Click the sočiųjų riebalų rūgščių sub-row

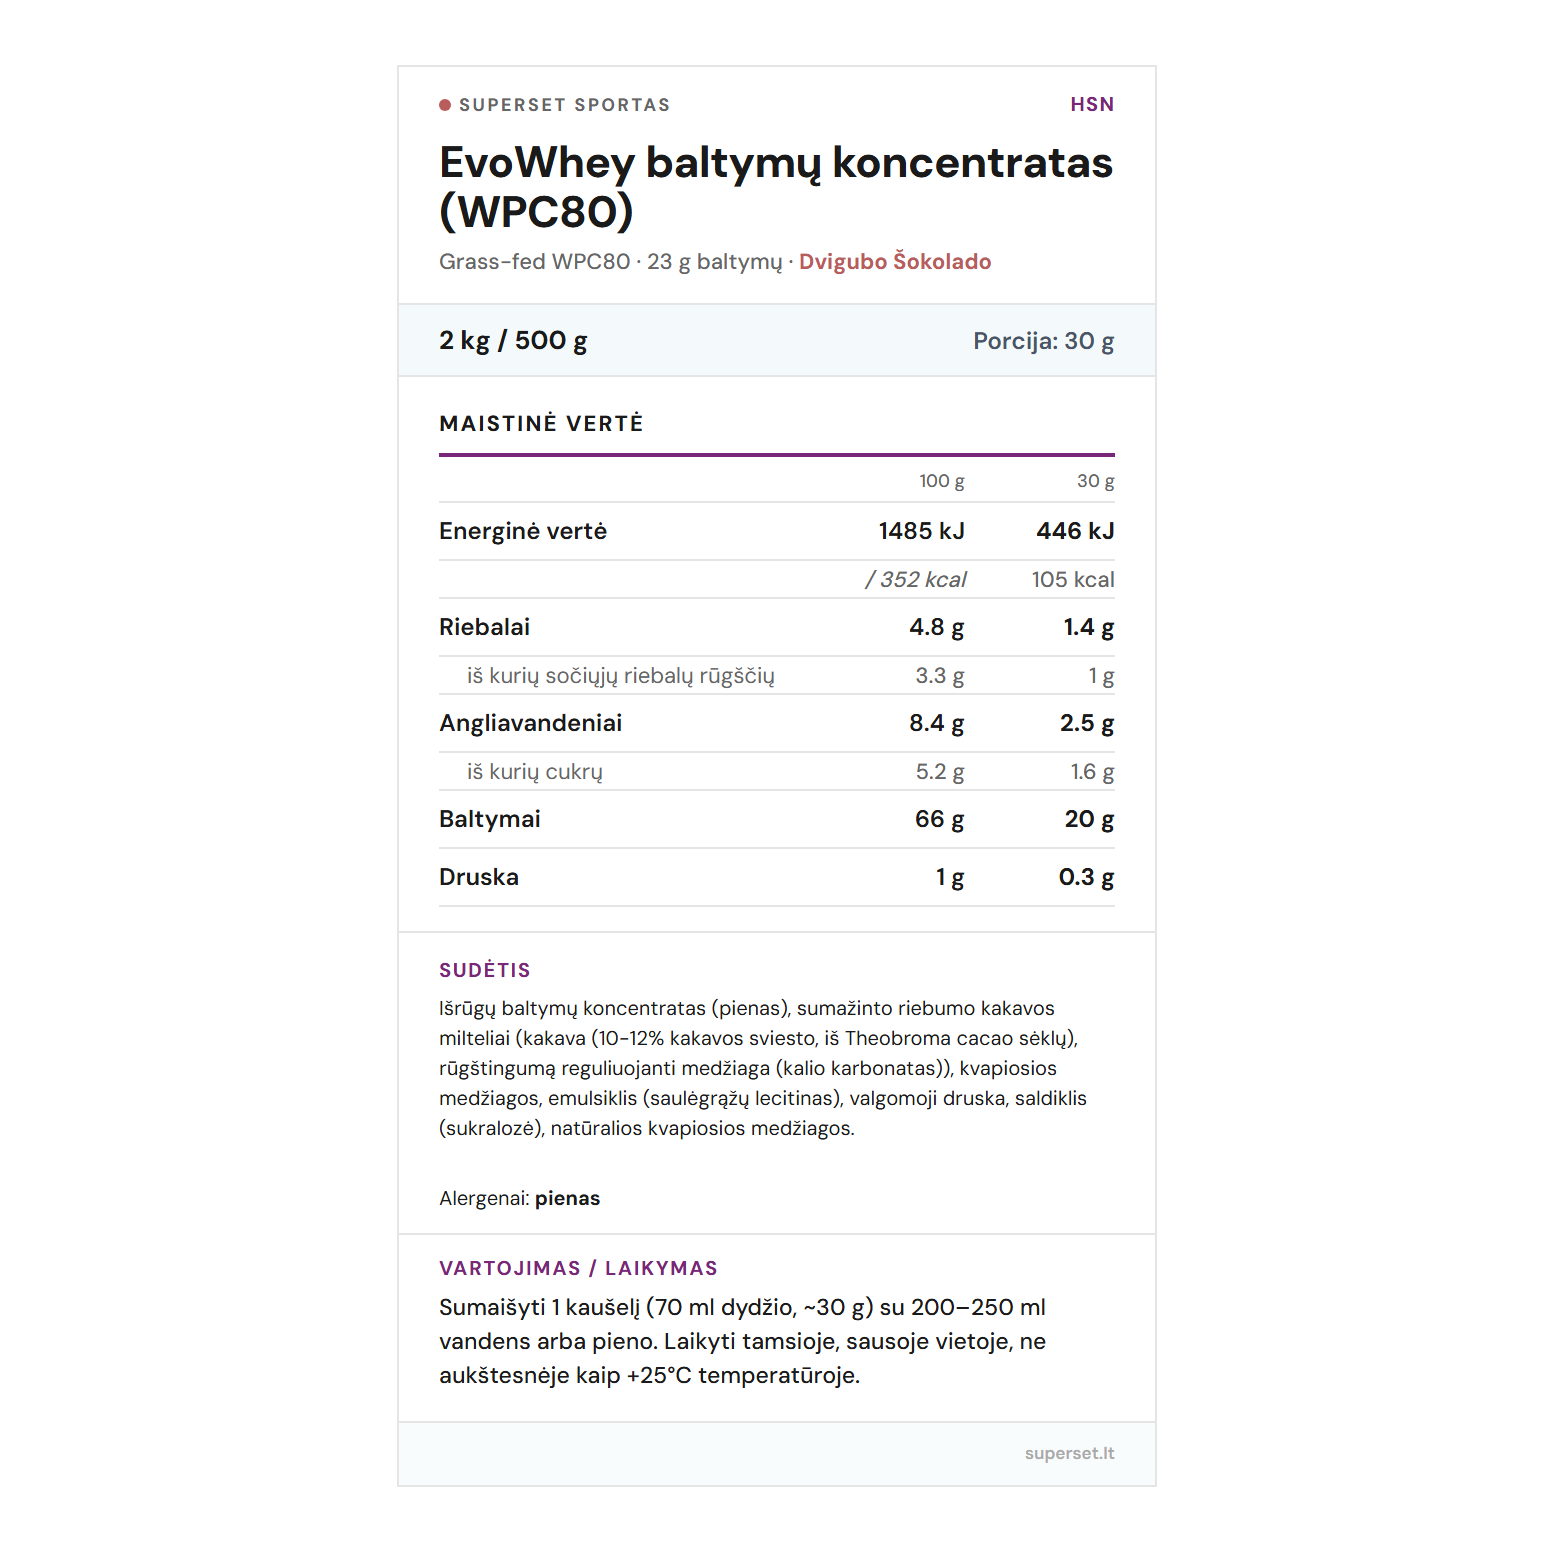point(620,676)
